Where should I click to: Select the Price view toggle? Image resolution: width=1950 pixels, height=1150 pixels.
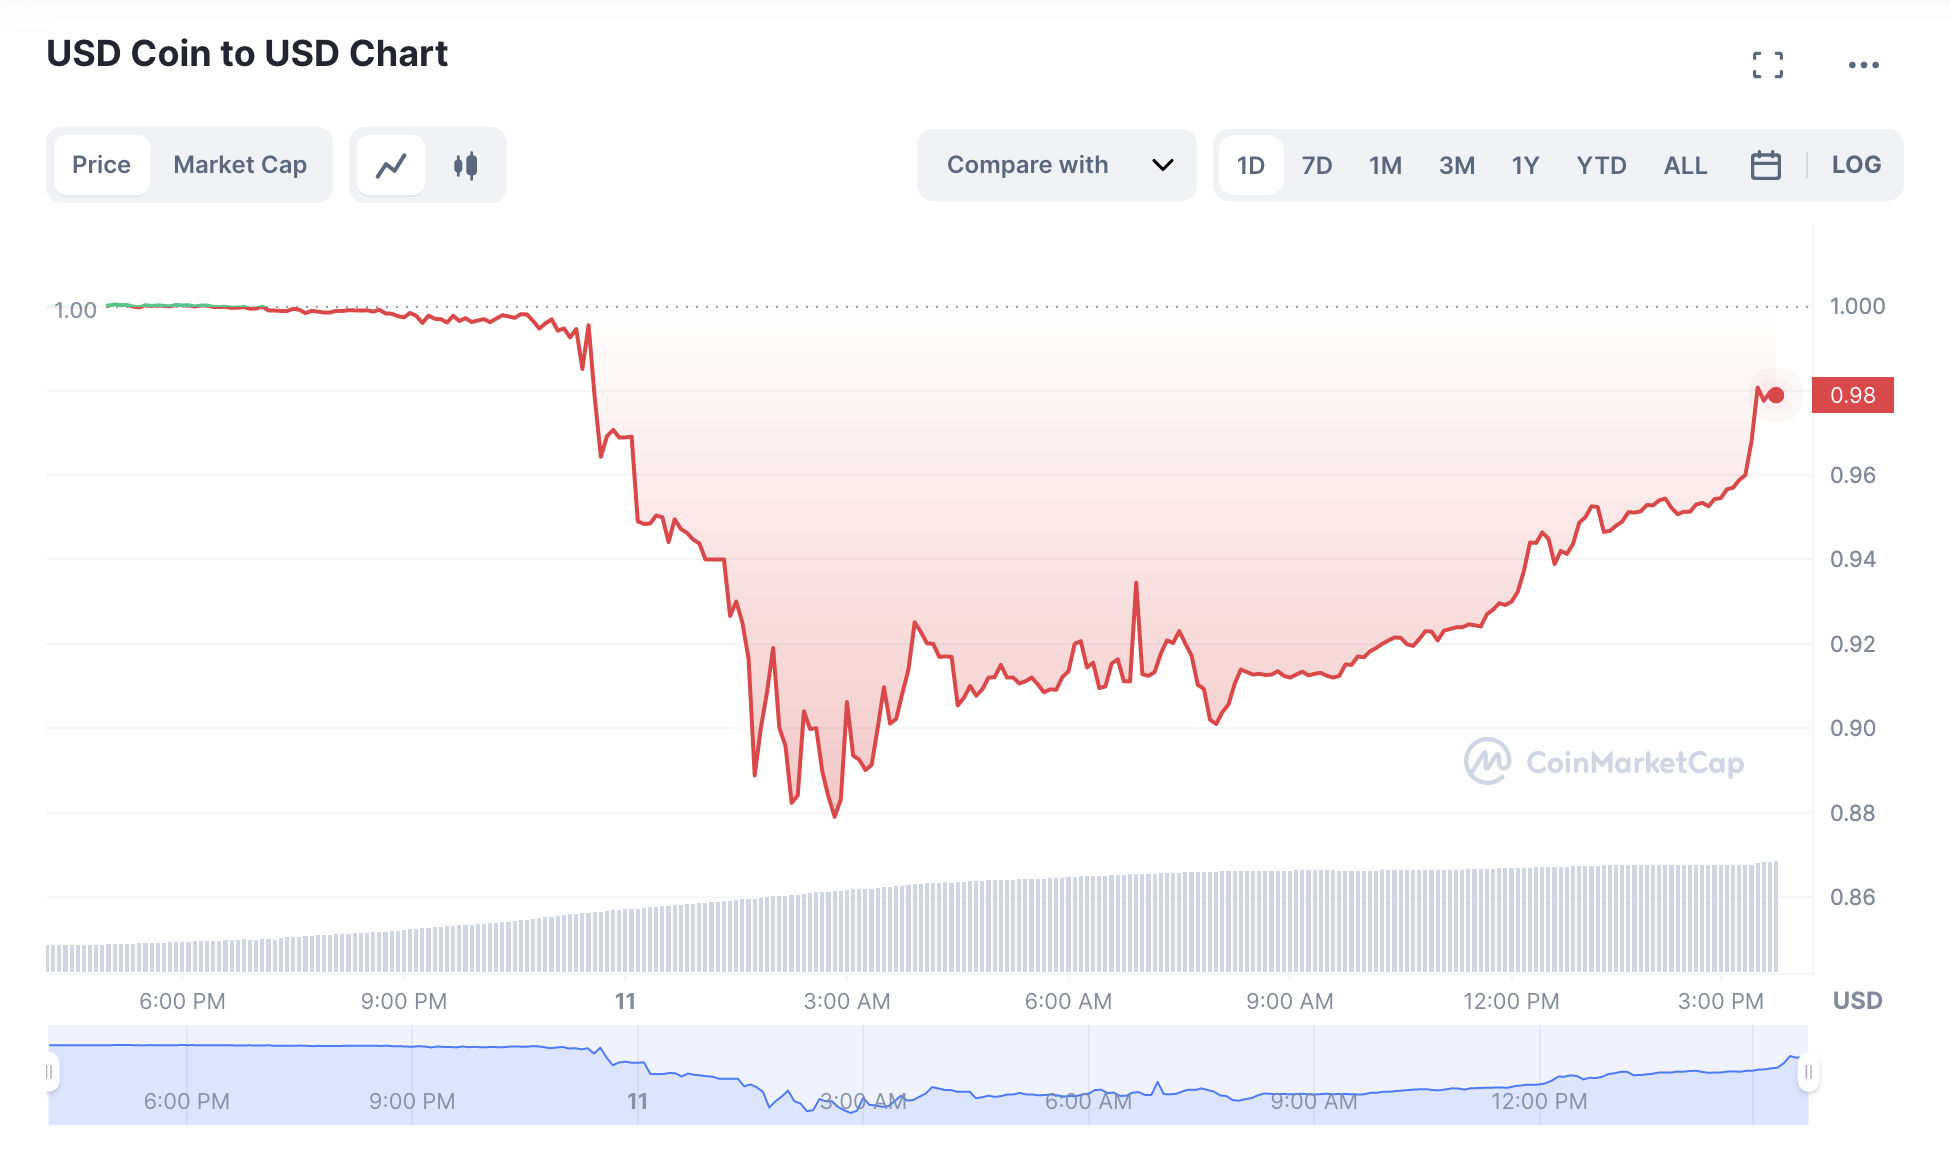(101, 165)
